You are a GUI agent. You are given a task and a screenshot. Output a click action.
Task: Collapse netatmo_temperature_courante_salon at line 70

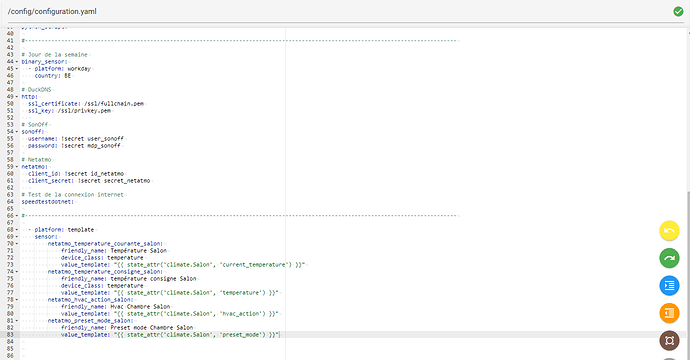point(17,244)
